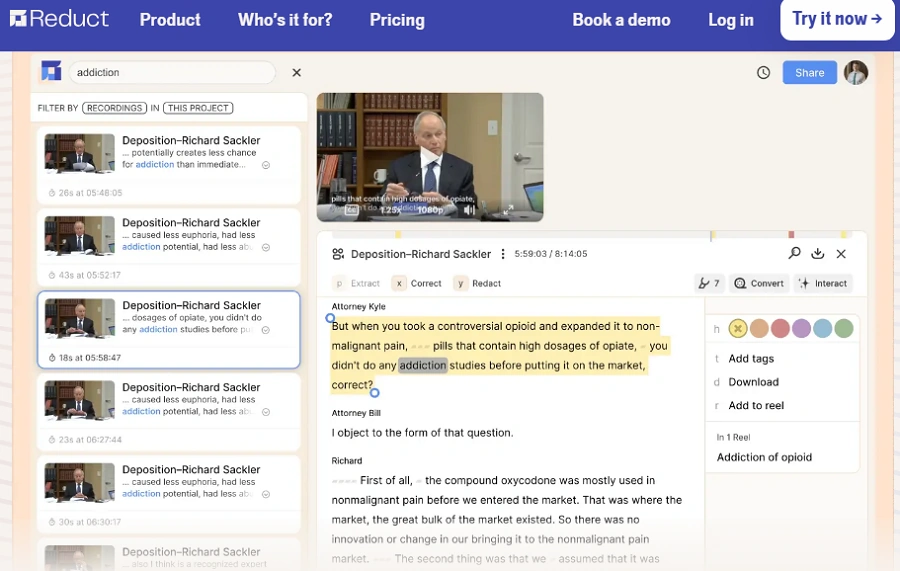Enter fullscreen on the video player

tap(508, 210)
